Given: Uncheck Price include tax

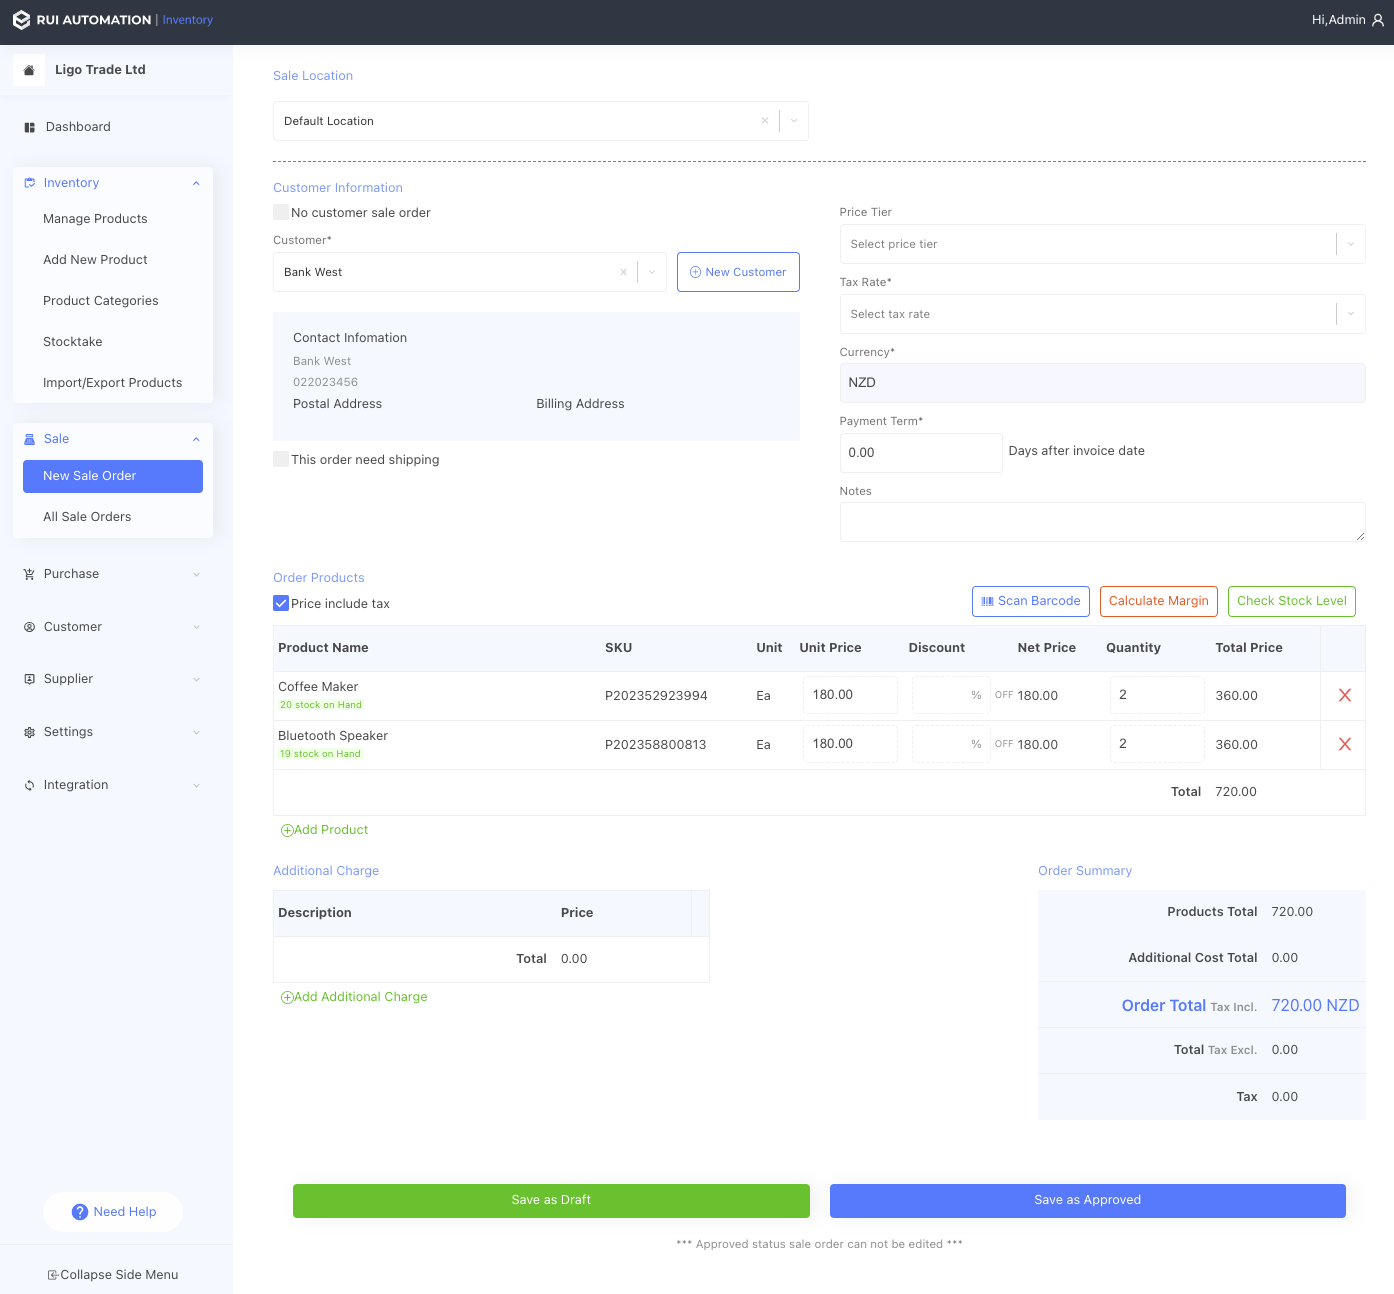Looking at the screenshot, I should coord(281,602).
